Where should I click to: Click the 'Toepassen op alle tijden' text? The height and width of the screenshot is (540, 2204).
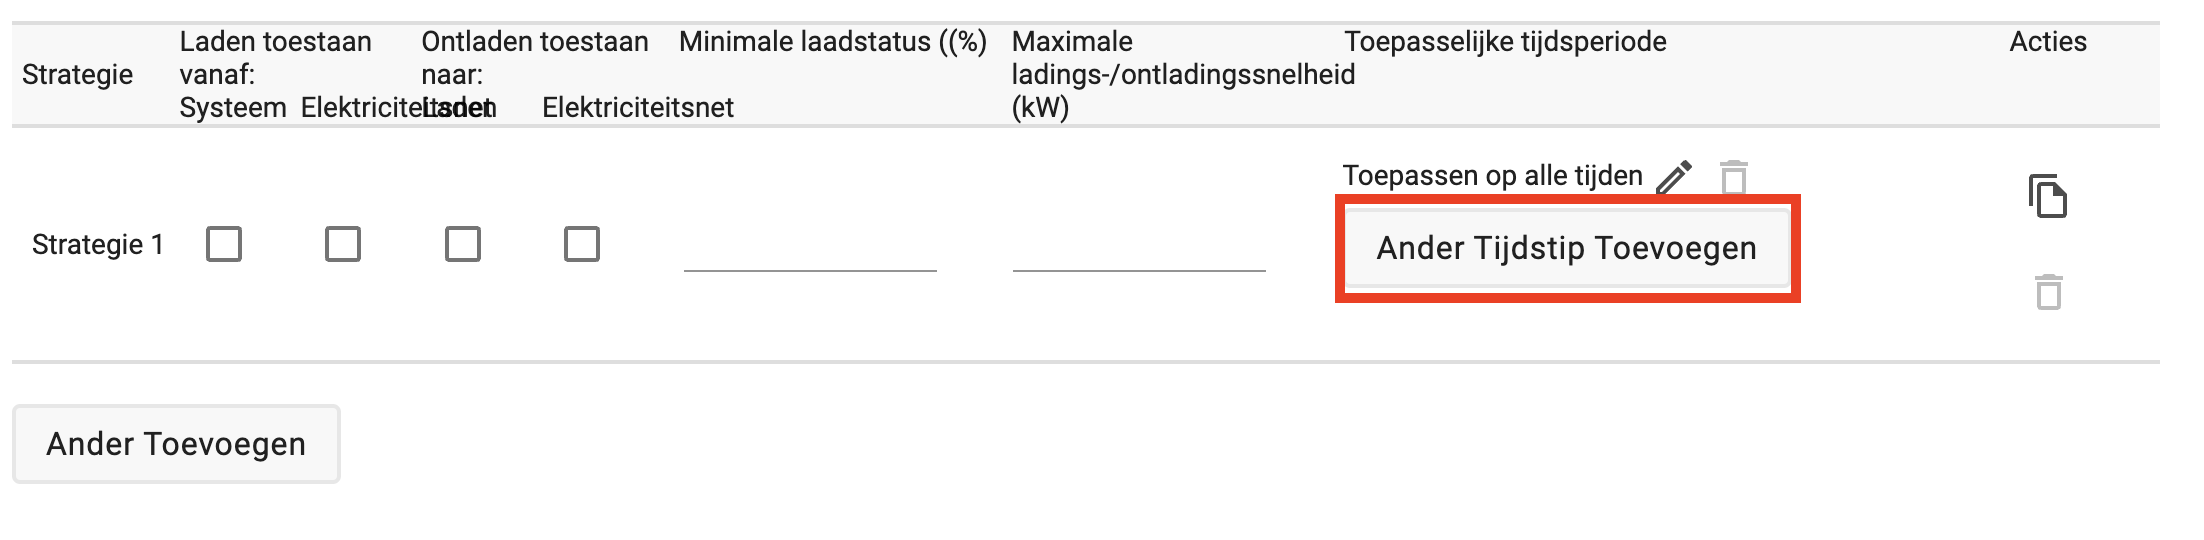(1492, 176)
